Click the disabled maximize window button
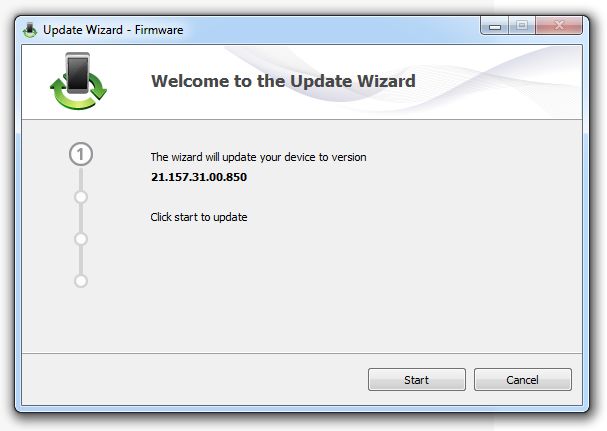This screenshot has height=431, width=607. click(522, 26)
